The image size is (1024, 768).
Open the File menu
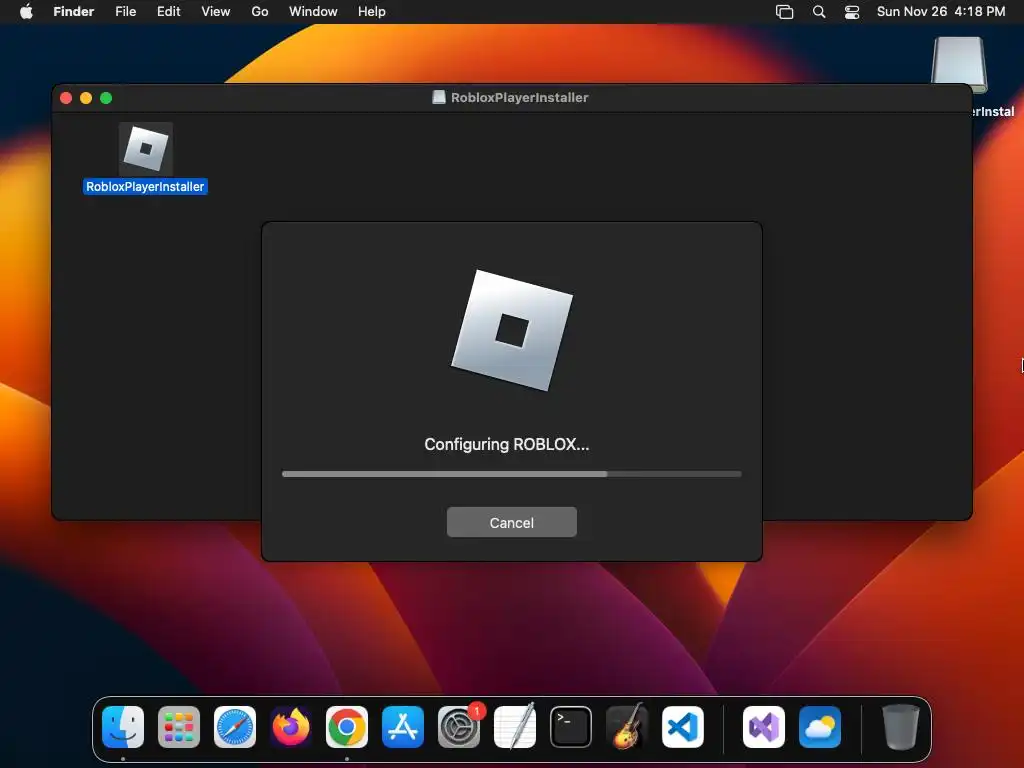point(125,12)
